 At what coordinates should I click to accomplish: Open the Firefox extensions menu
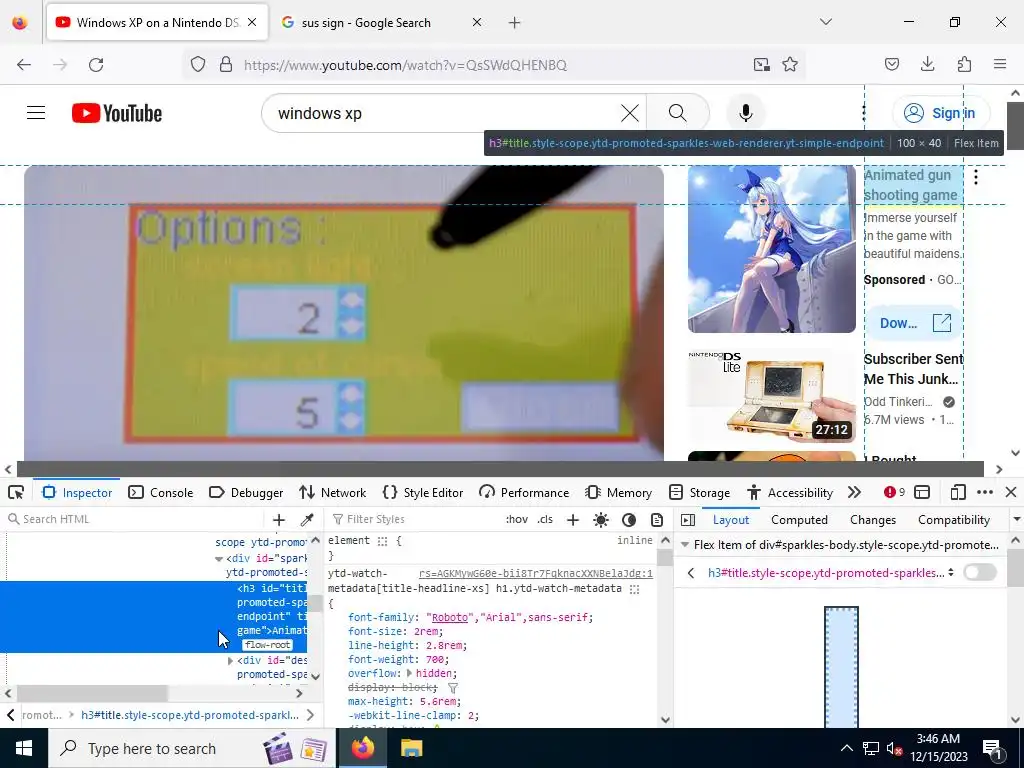click(x=964, y=64)
